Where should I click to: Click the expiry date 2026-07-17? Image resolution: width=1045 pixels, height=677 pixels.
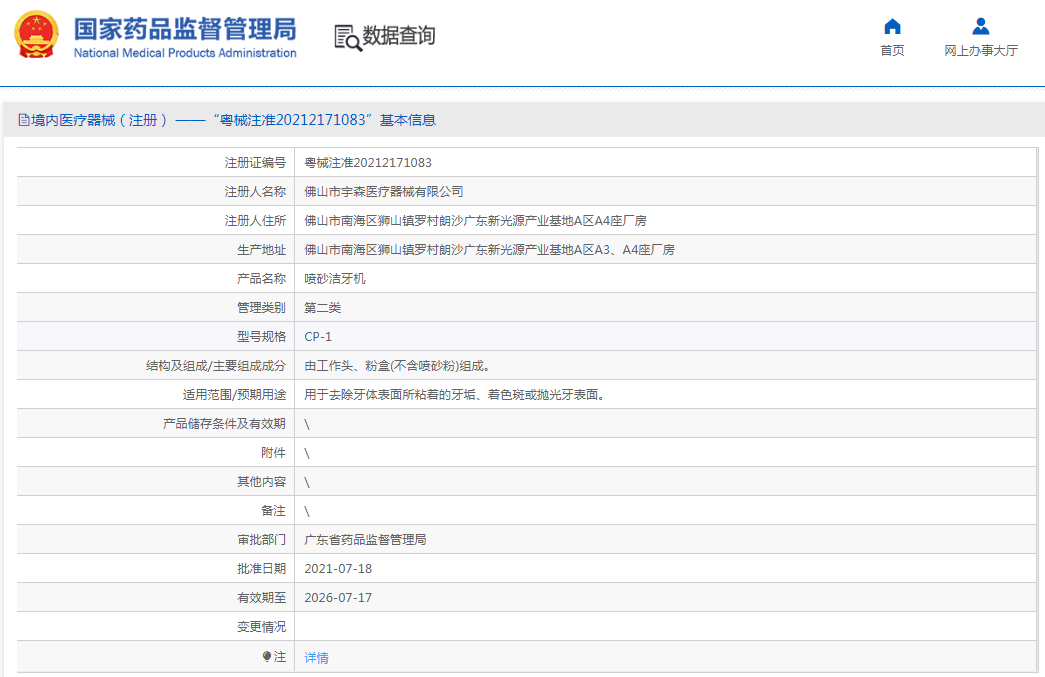[x=338, y=598]
